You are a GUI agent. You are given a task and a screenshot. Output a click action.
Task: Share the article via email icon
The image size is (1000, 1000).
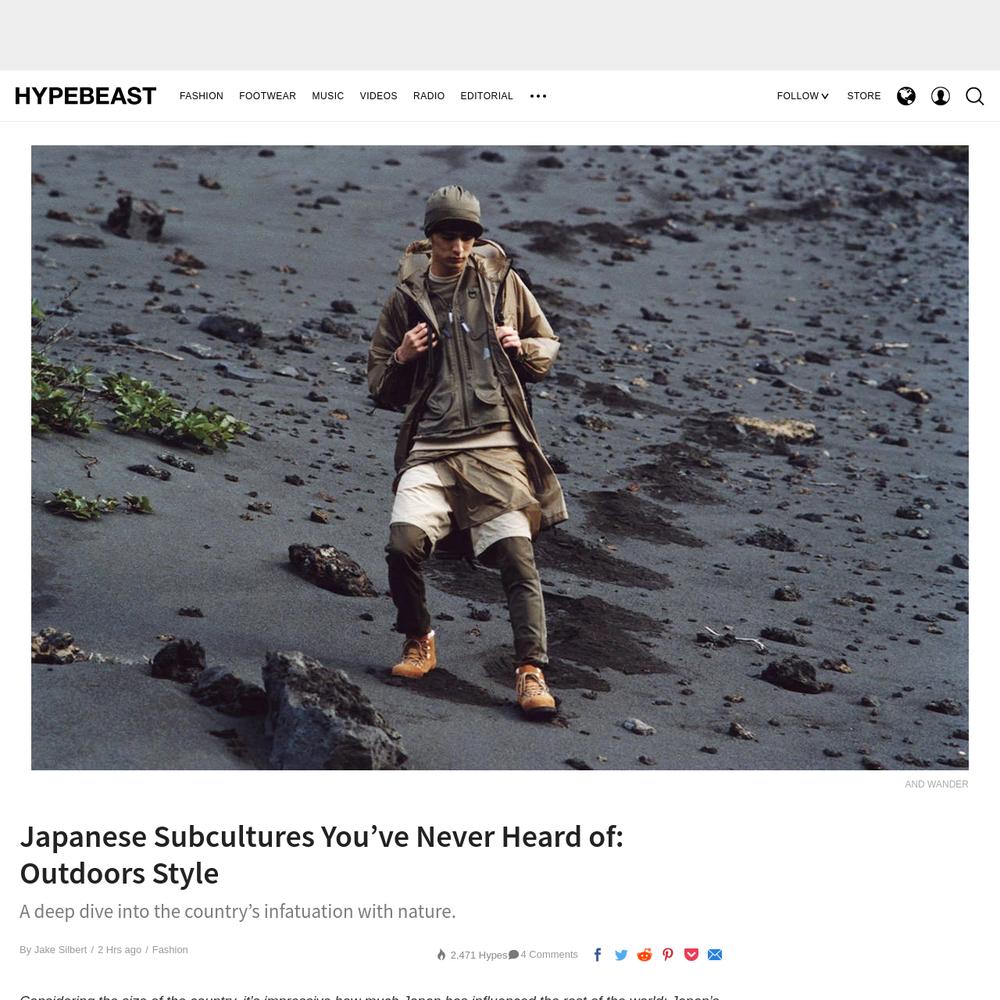coord(715,954)
